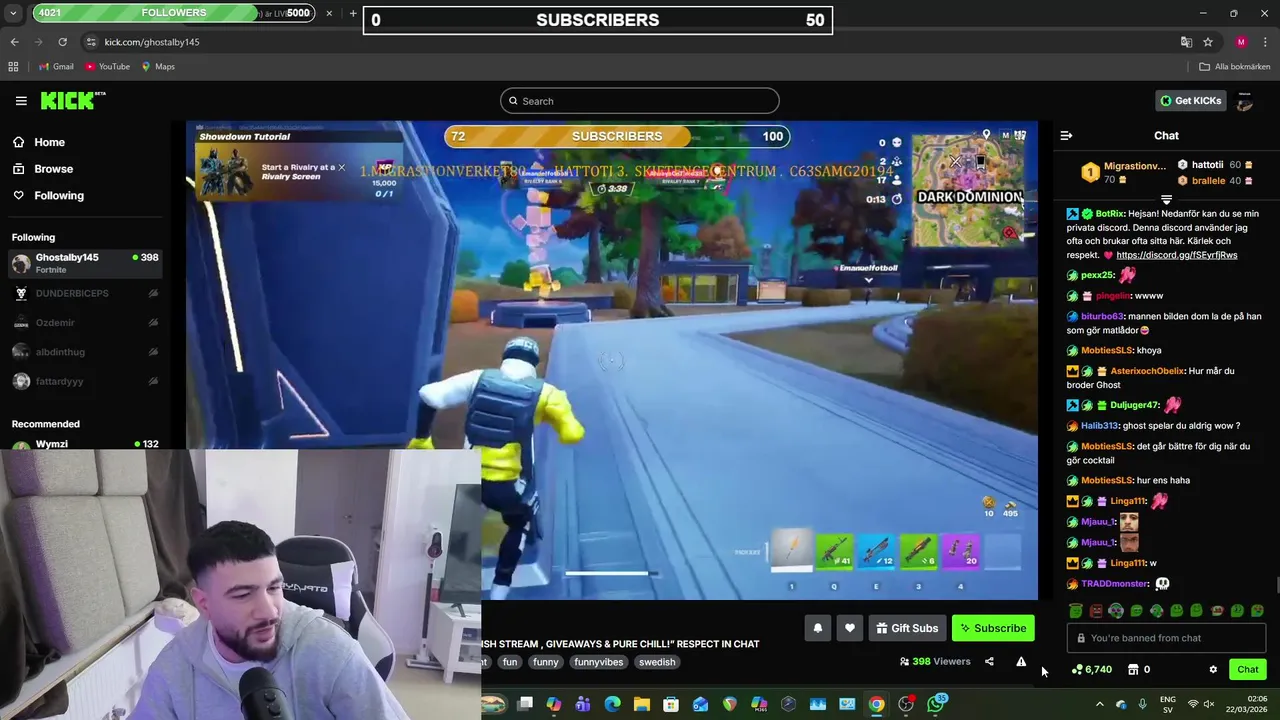Image resolution: width=1280 pixels, height=720 pixels.
Task: Pick the first emote in chat emote row
Action: pos(1075,611)
